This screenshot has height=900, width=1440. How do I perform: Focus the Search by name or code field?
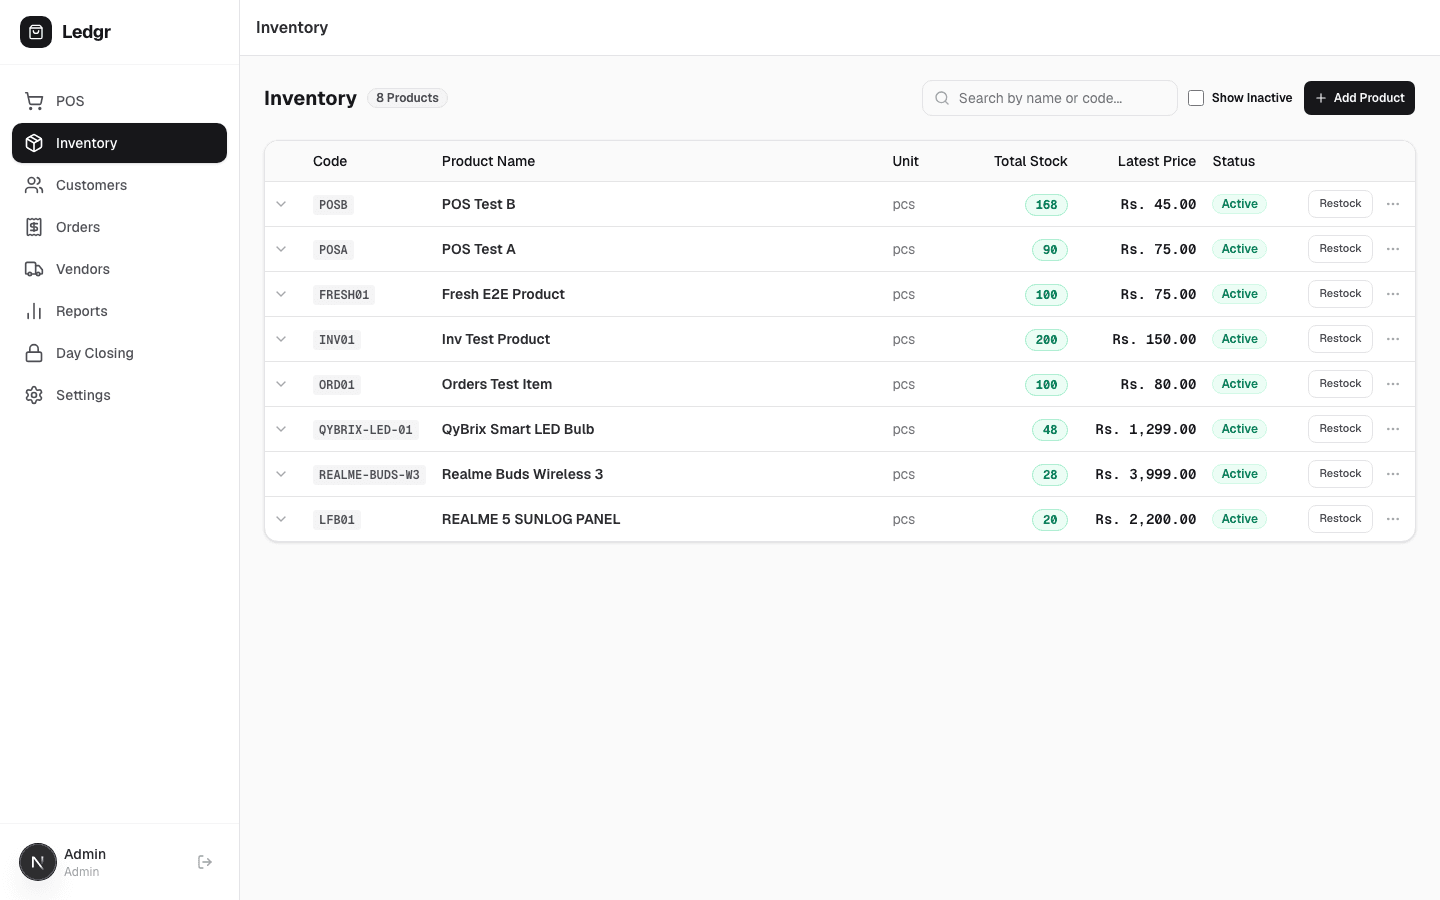click(1050, 98)
